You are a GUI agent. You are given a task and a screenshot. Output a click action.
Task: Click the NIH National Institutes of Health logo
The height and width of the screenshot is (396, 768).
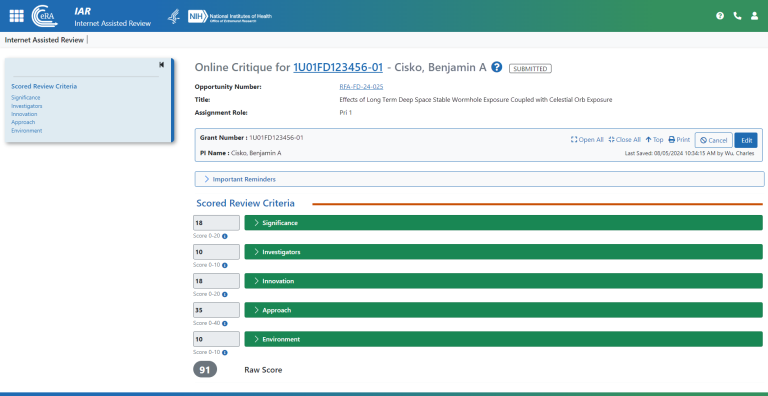tap(230, 16)
